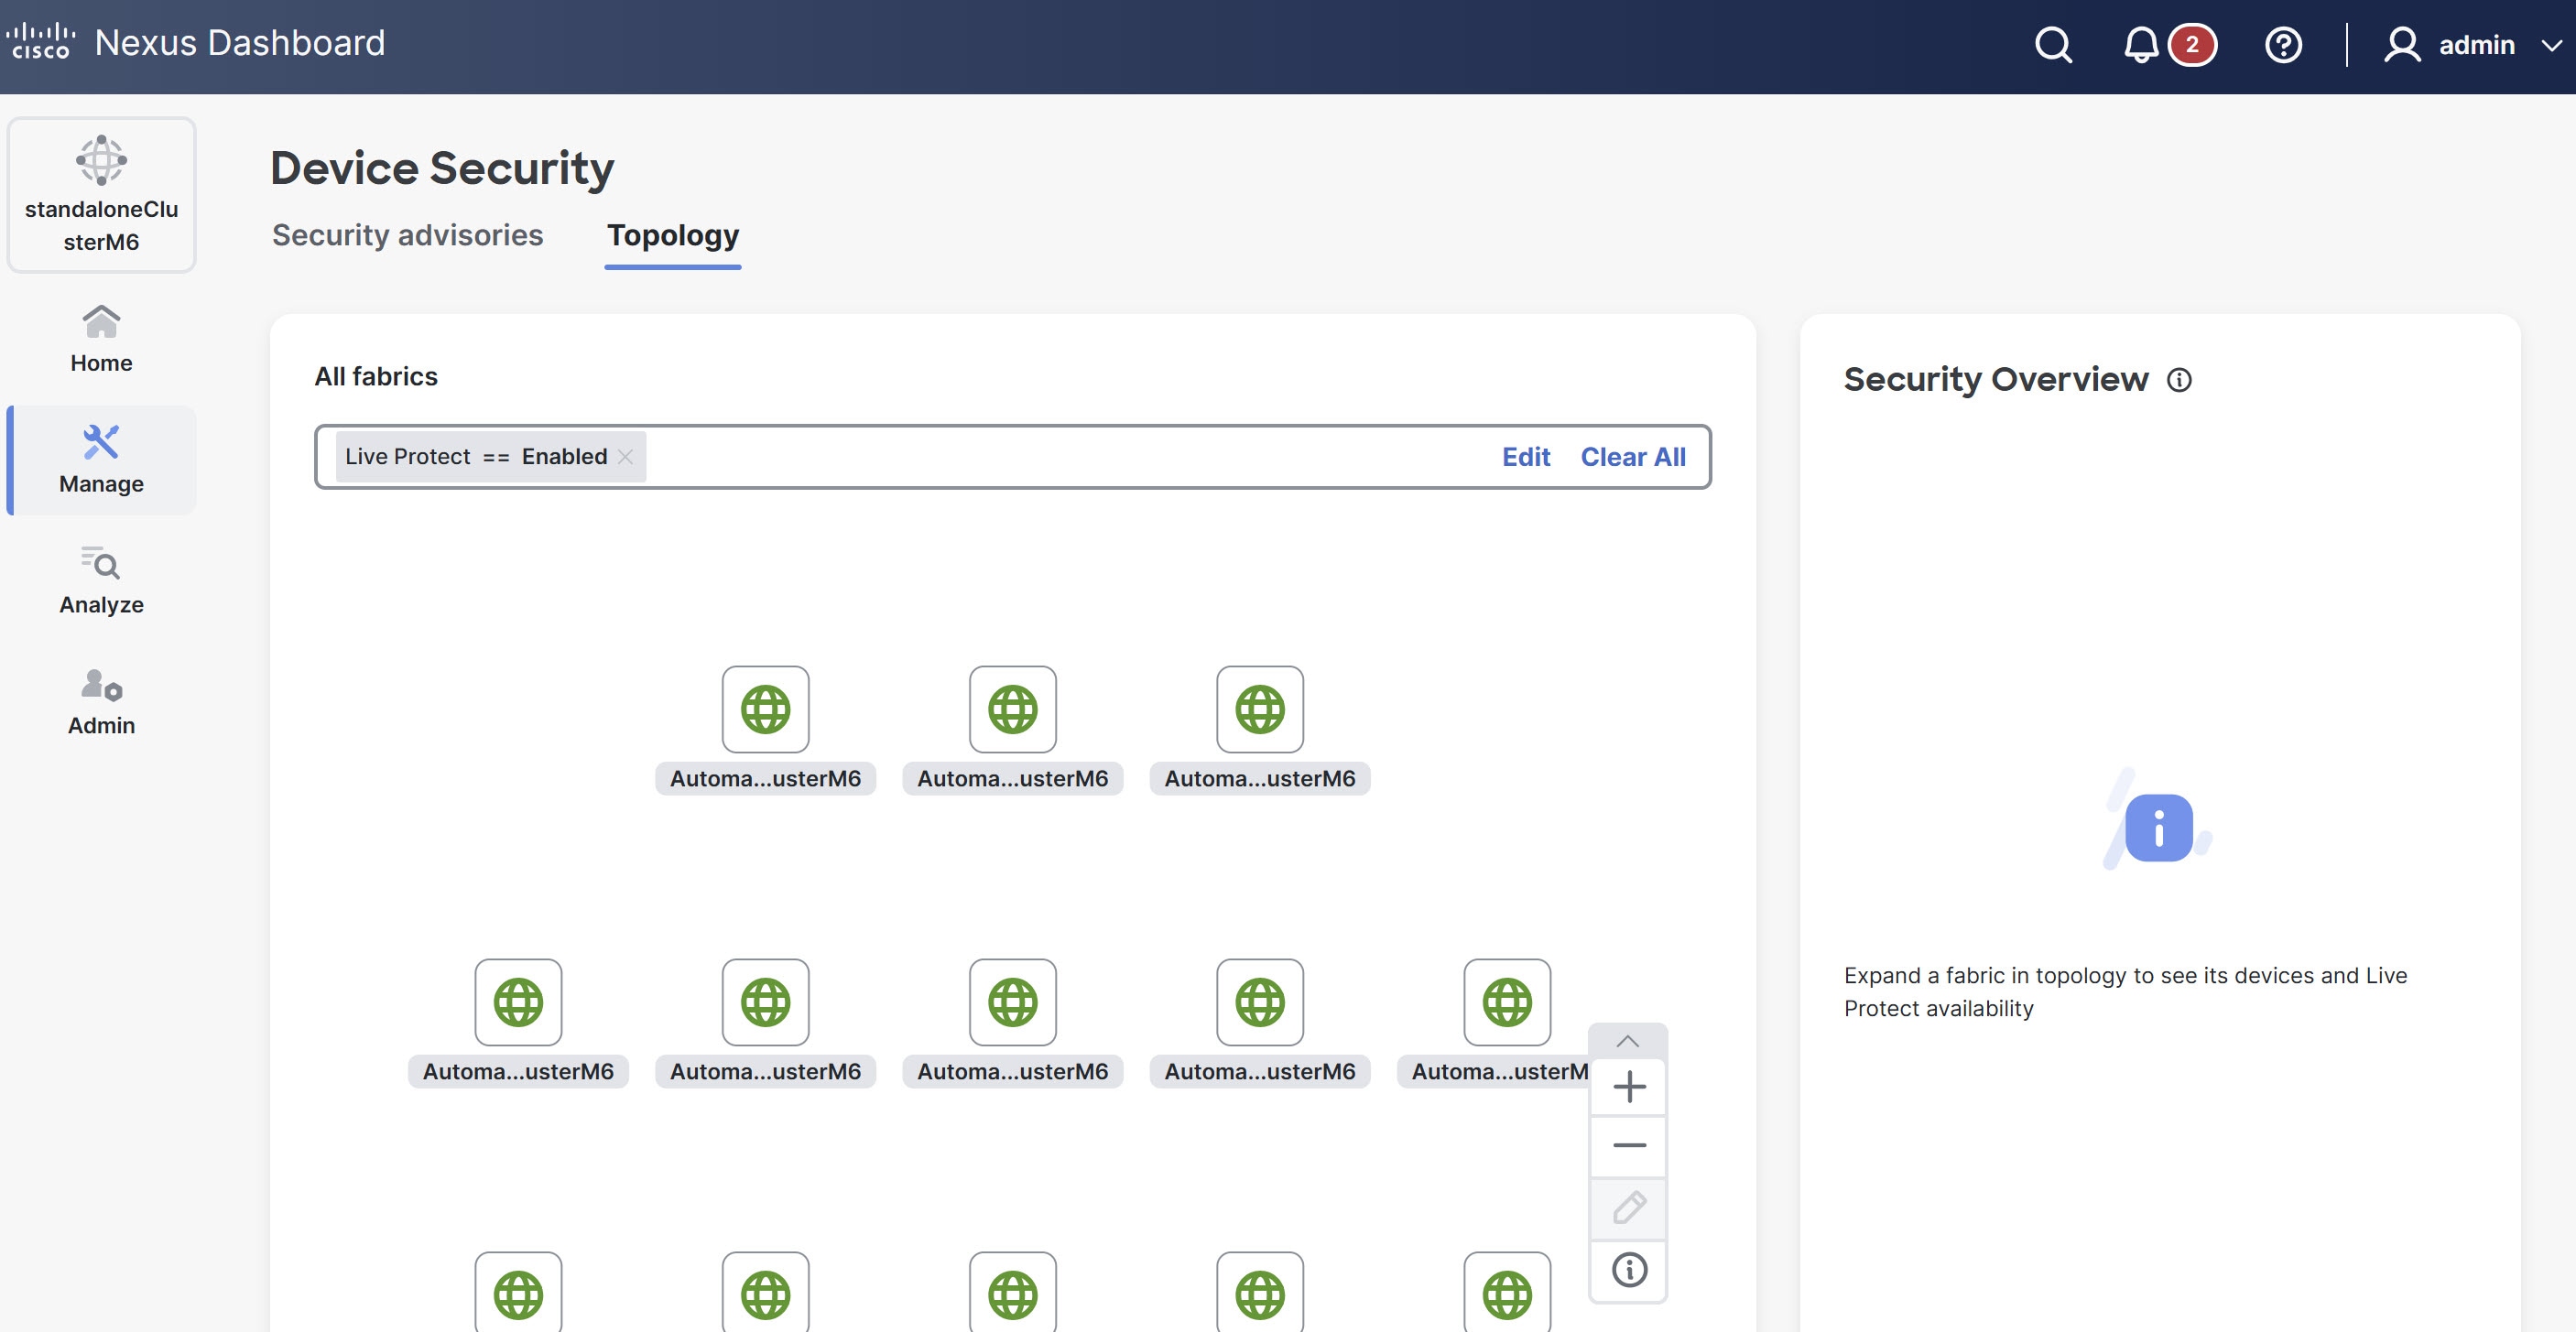Viewport: 2576px width, 1332px height.
Task: Open the notifications bell icon
Action: (x=2141, y=45)
